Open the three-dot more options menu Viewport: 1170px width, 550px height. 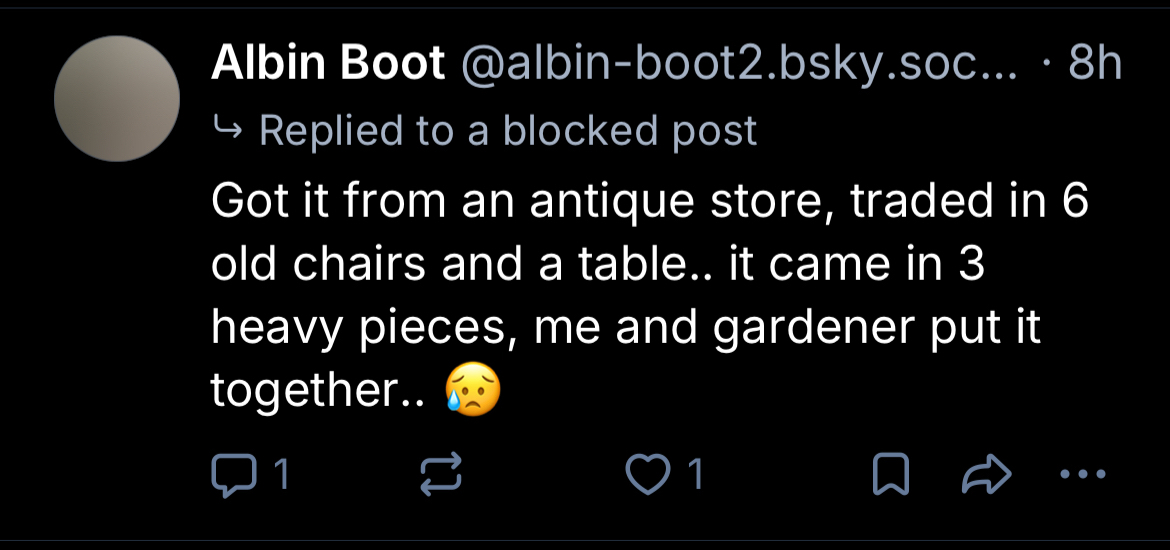(1082, 475)
